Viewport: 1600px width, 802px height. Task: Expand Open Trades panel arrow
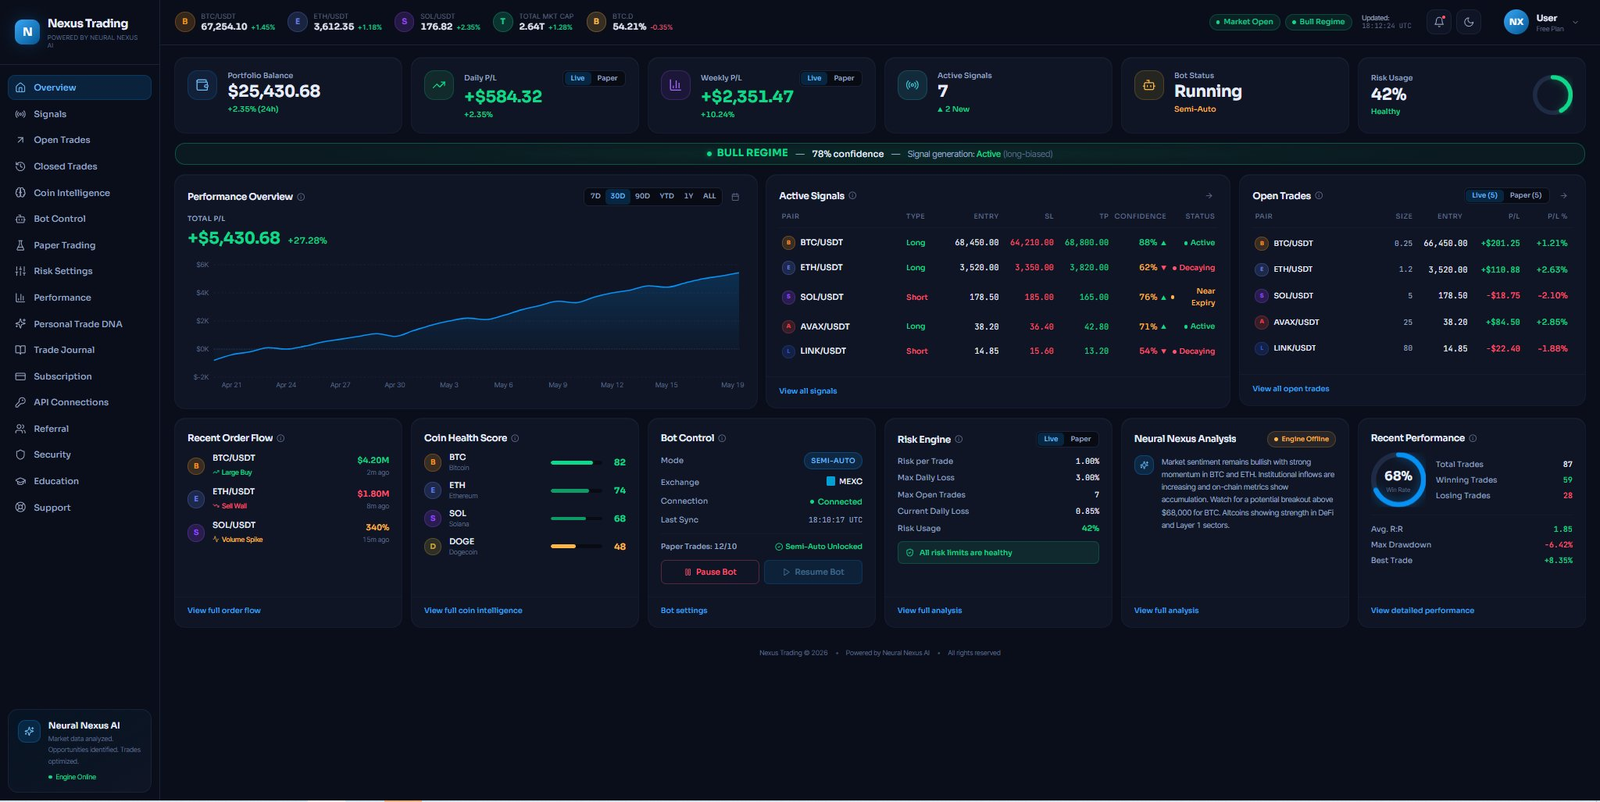pyautogui.click(x=1564, y=196)
